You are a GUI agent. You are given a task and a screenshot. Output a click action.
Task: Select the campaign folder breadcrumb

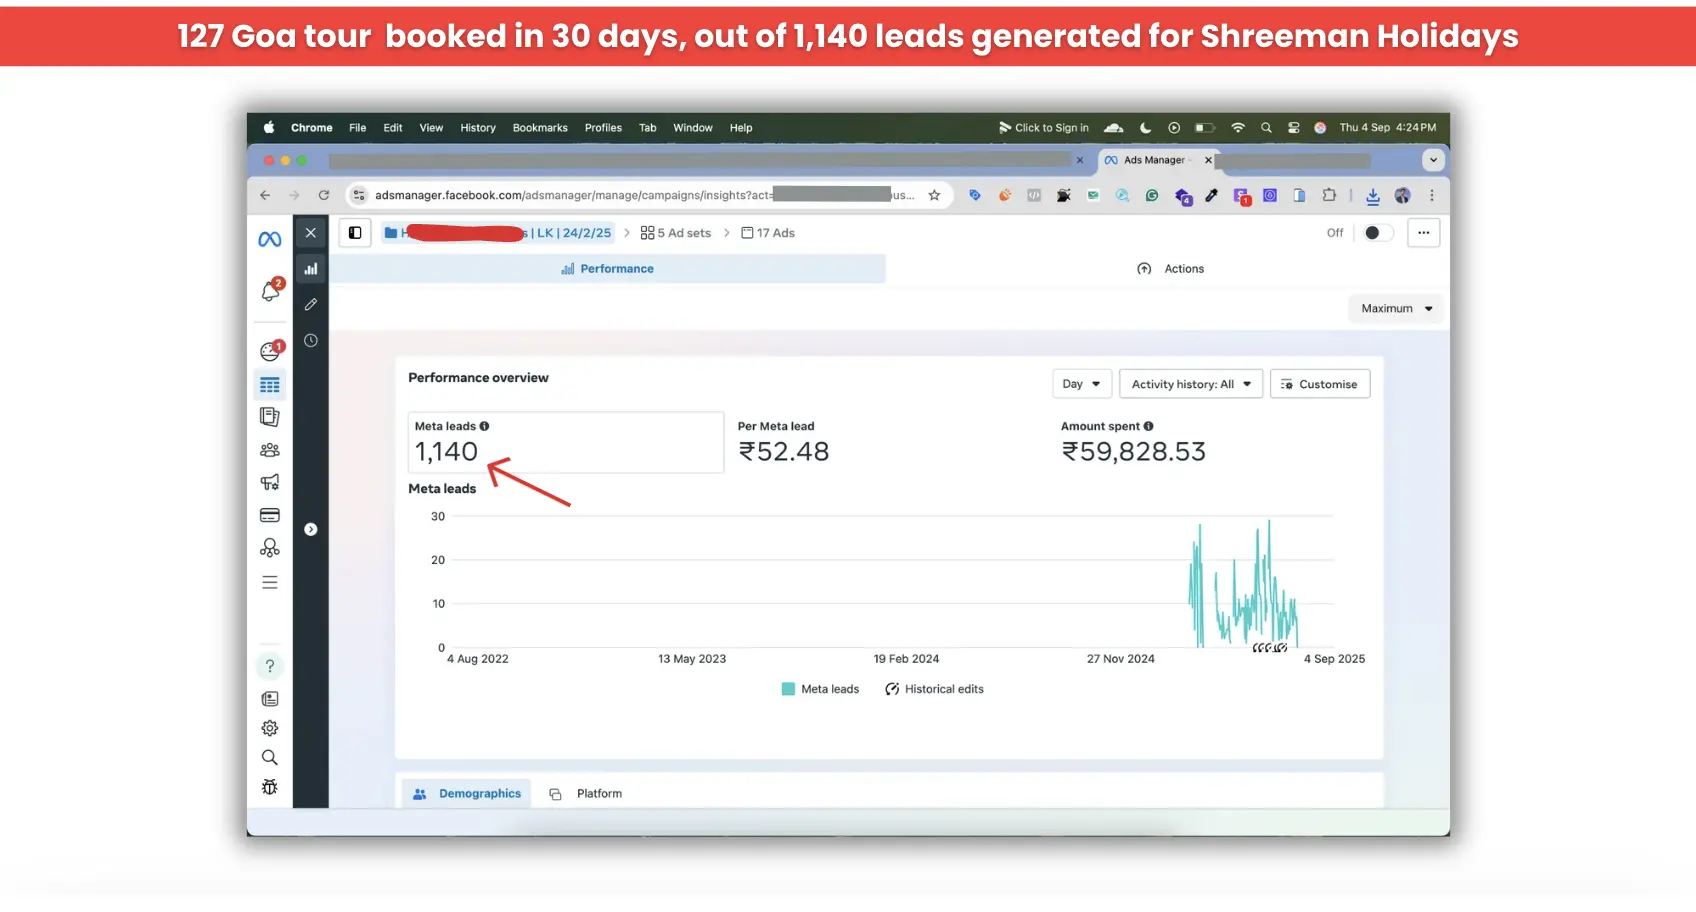click(498, 233)
